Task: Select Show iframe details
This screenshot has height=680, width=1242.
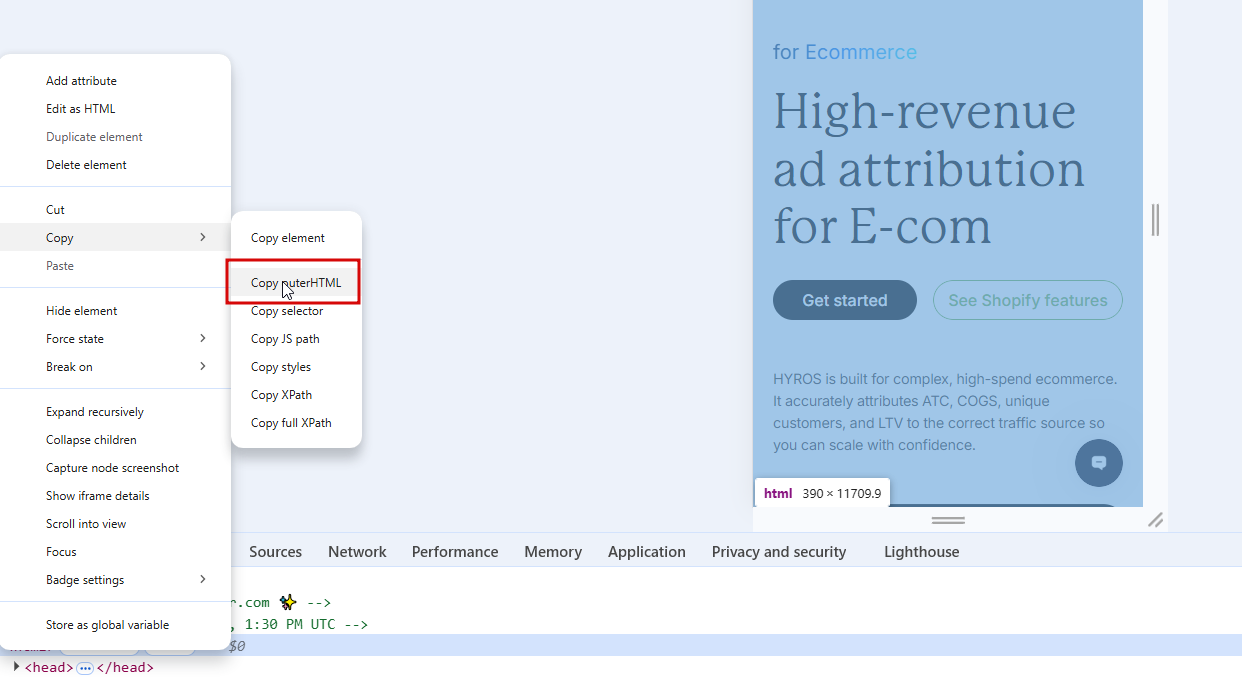Action: (x=97, y=496)
